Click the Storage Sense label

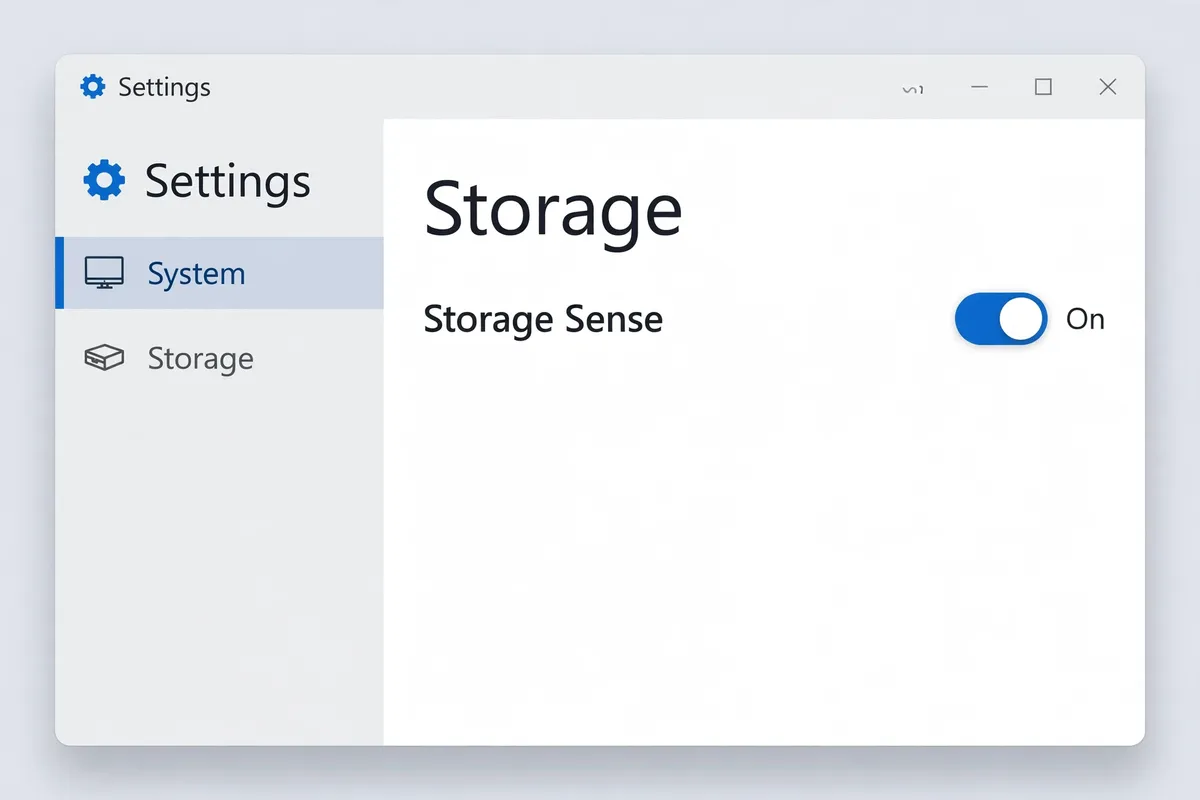click(x=543, y=320)
